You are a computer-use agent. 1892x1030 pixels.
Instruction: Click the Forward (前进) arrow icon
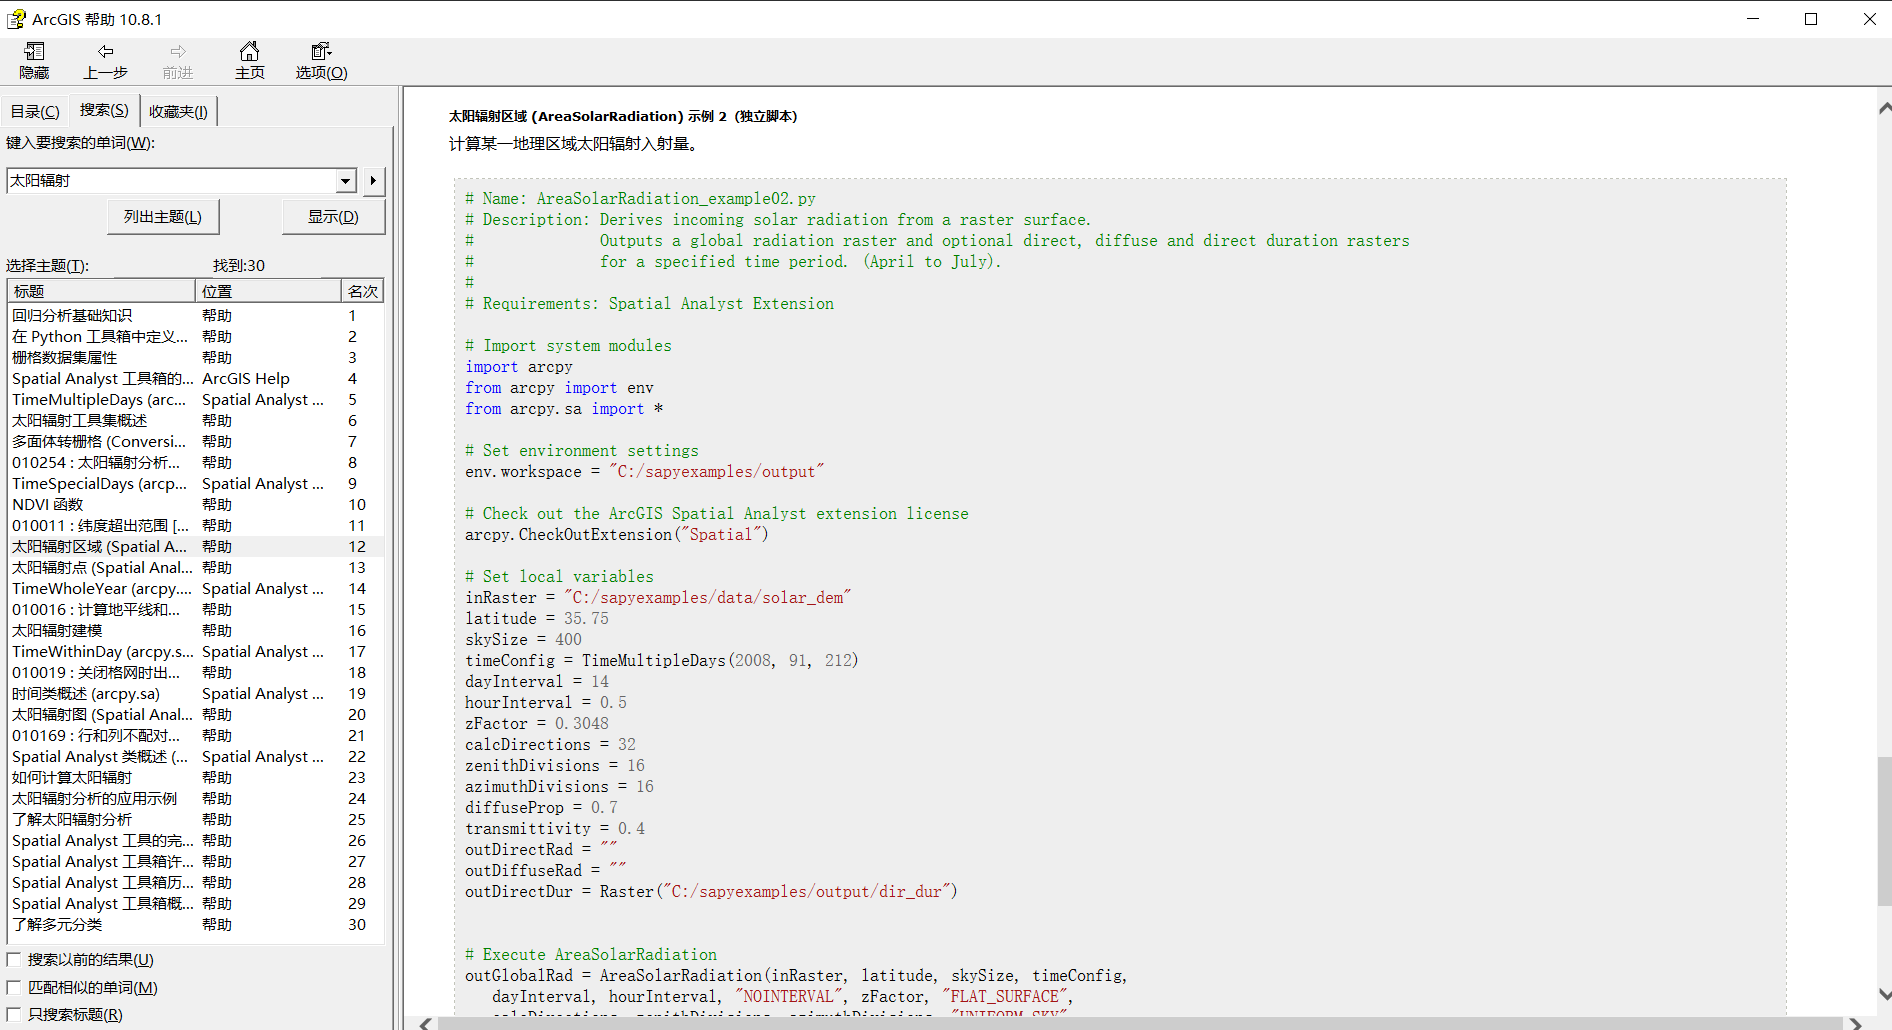click(x=178, y=52)
